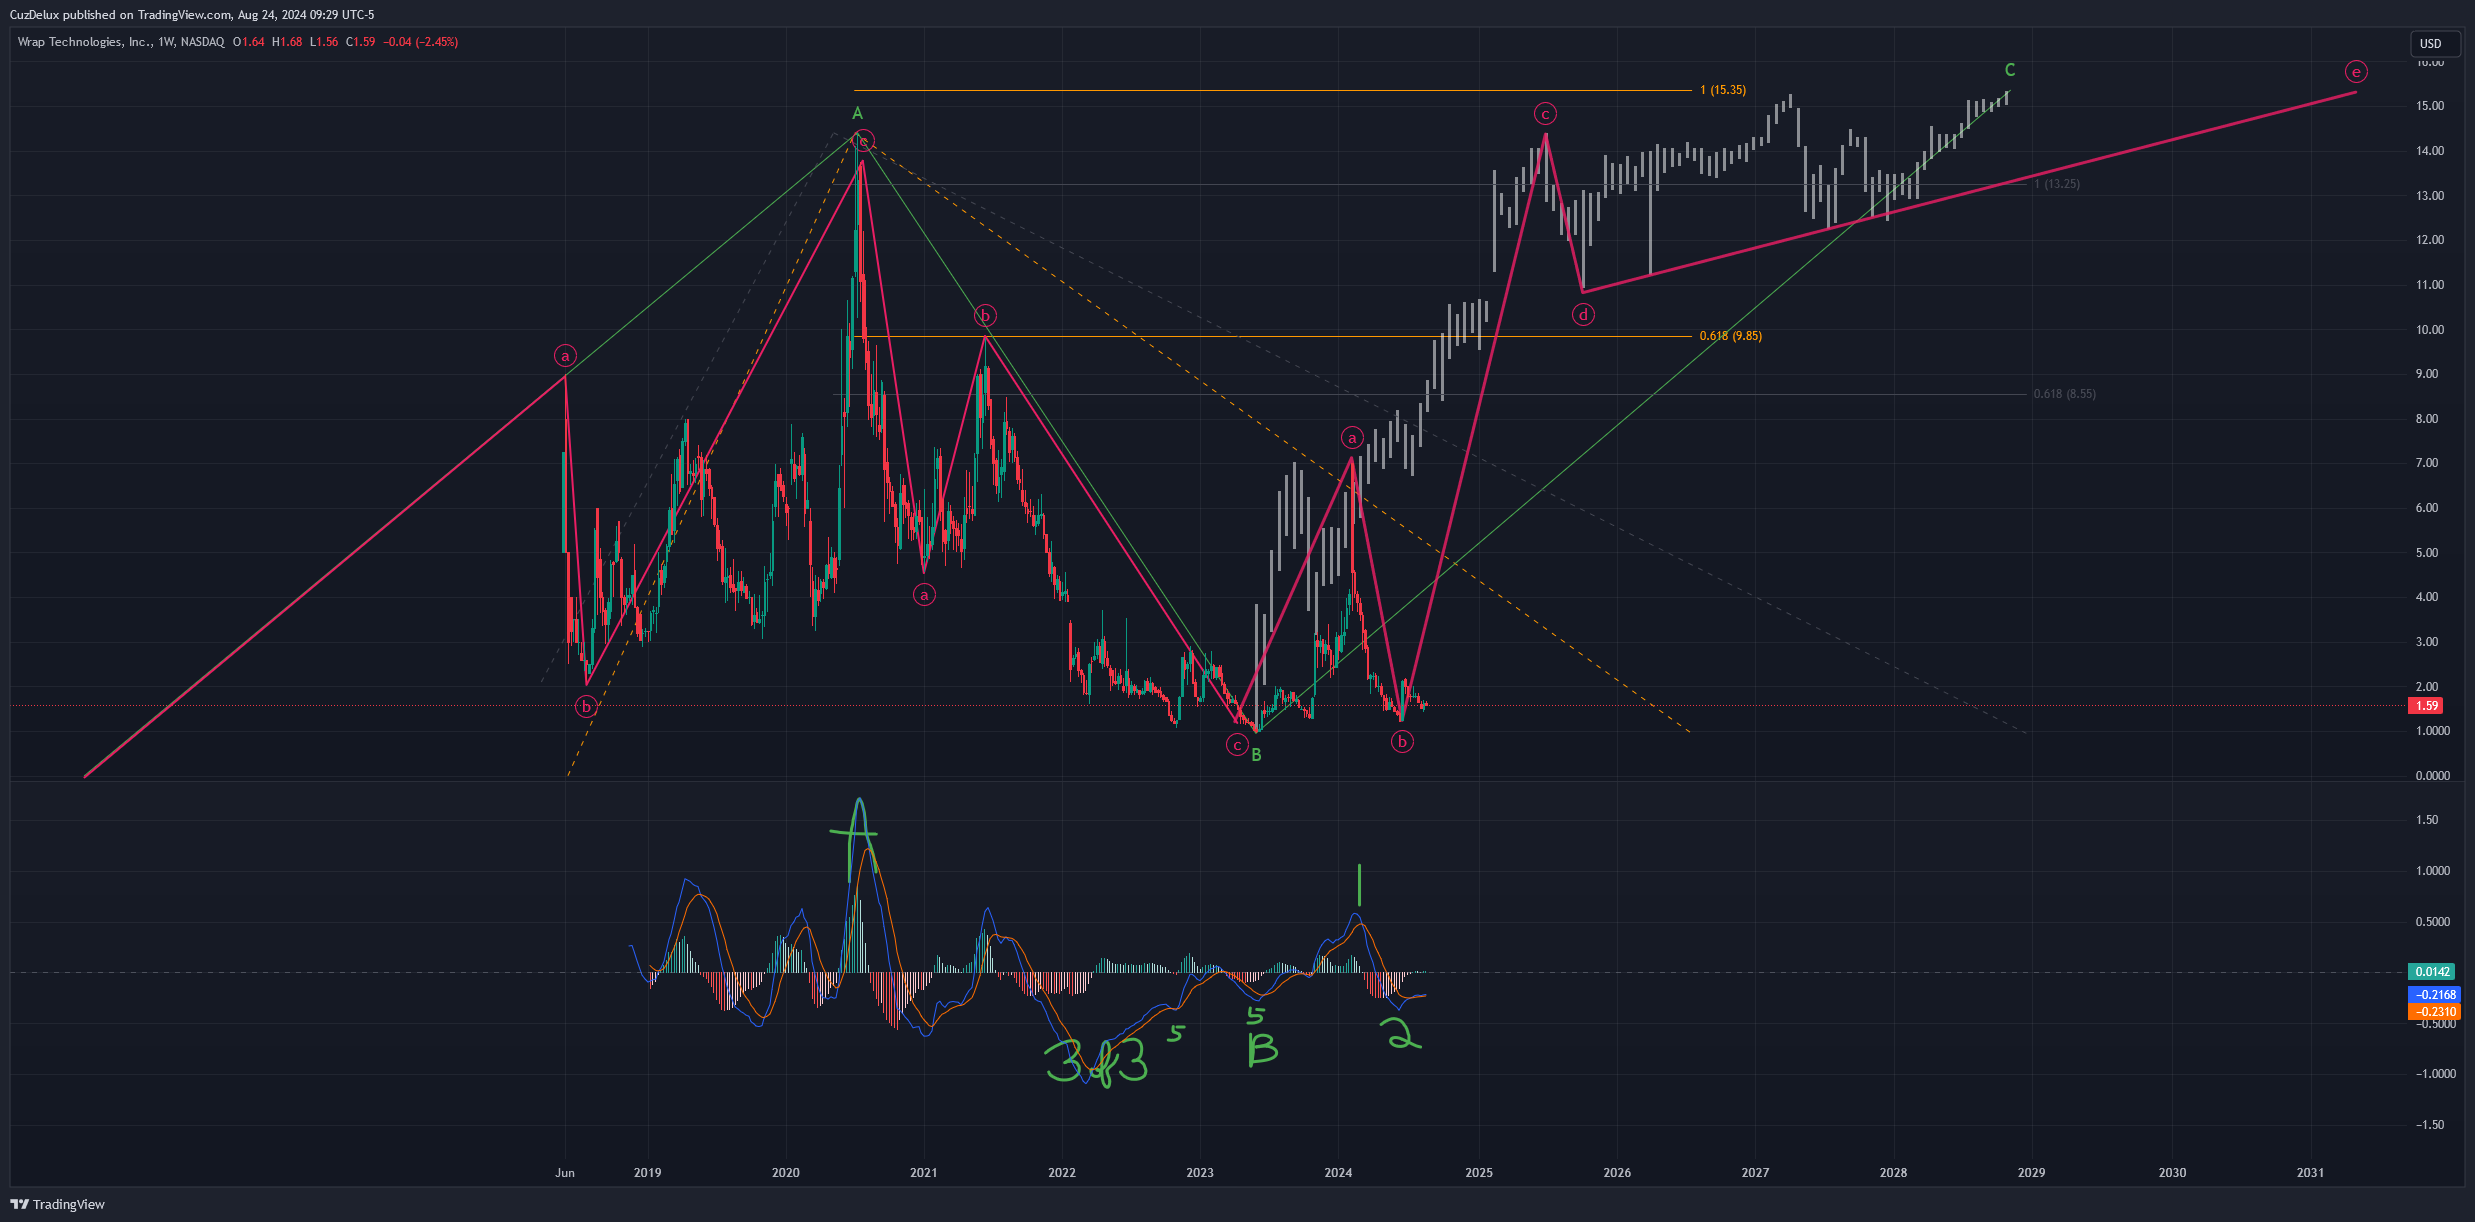
Task: Click the orange −0.2310 signal value tag
Action: pyautogui.click(x=2436, y=1012)
